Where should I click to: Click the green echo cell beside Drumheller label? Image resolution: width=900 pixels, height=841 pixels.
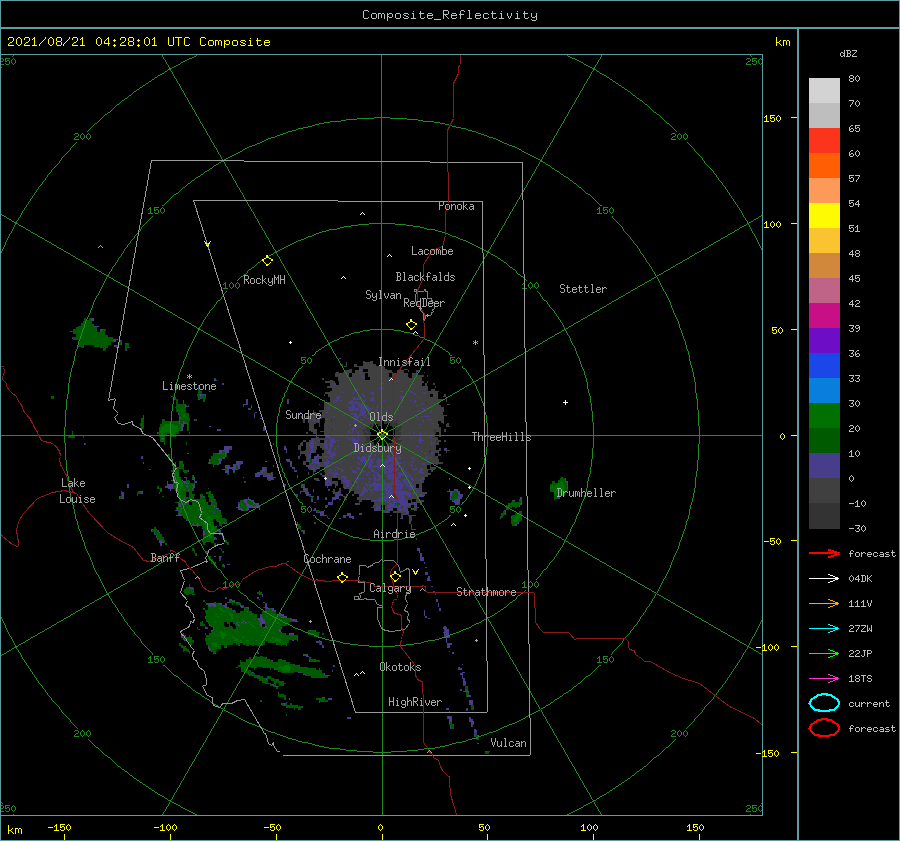pyautogui.click(x=559, y=487)
